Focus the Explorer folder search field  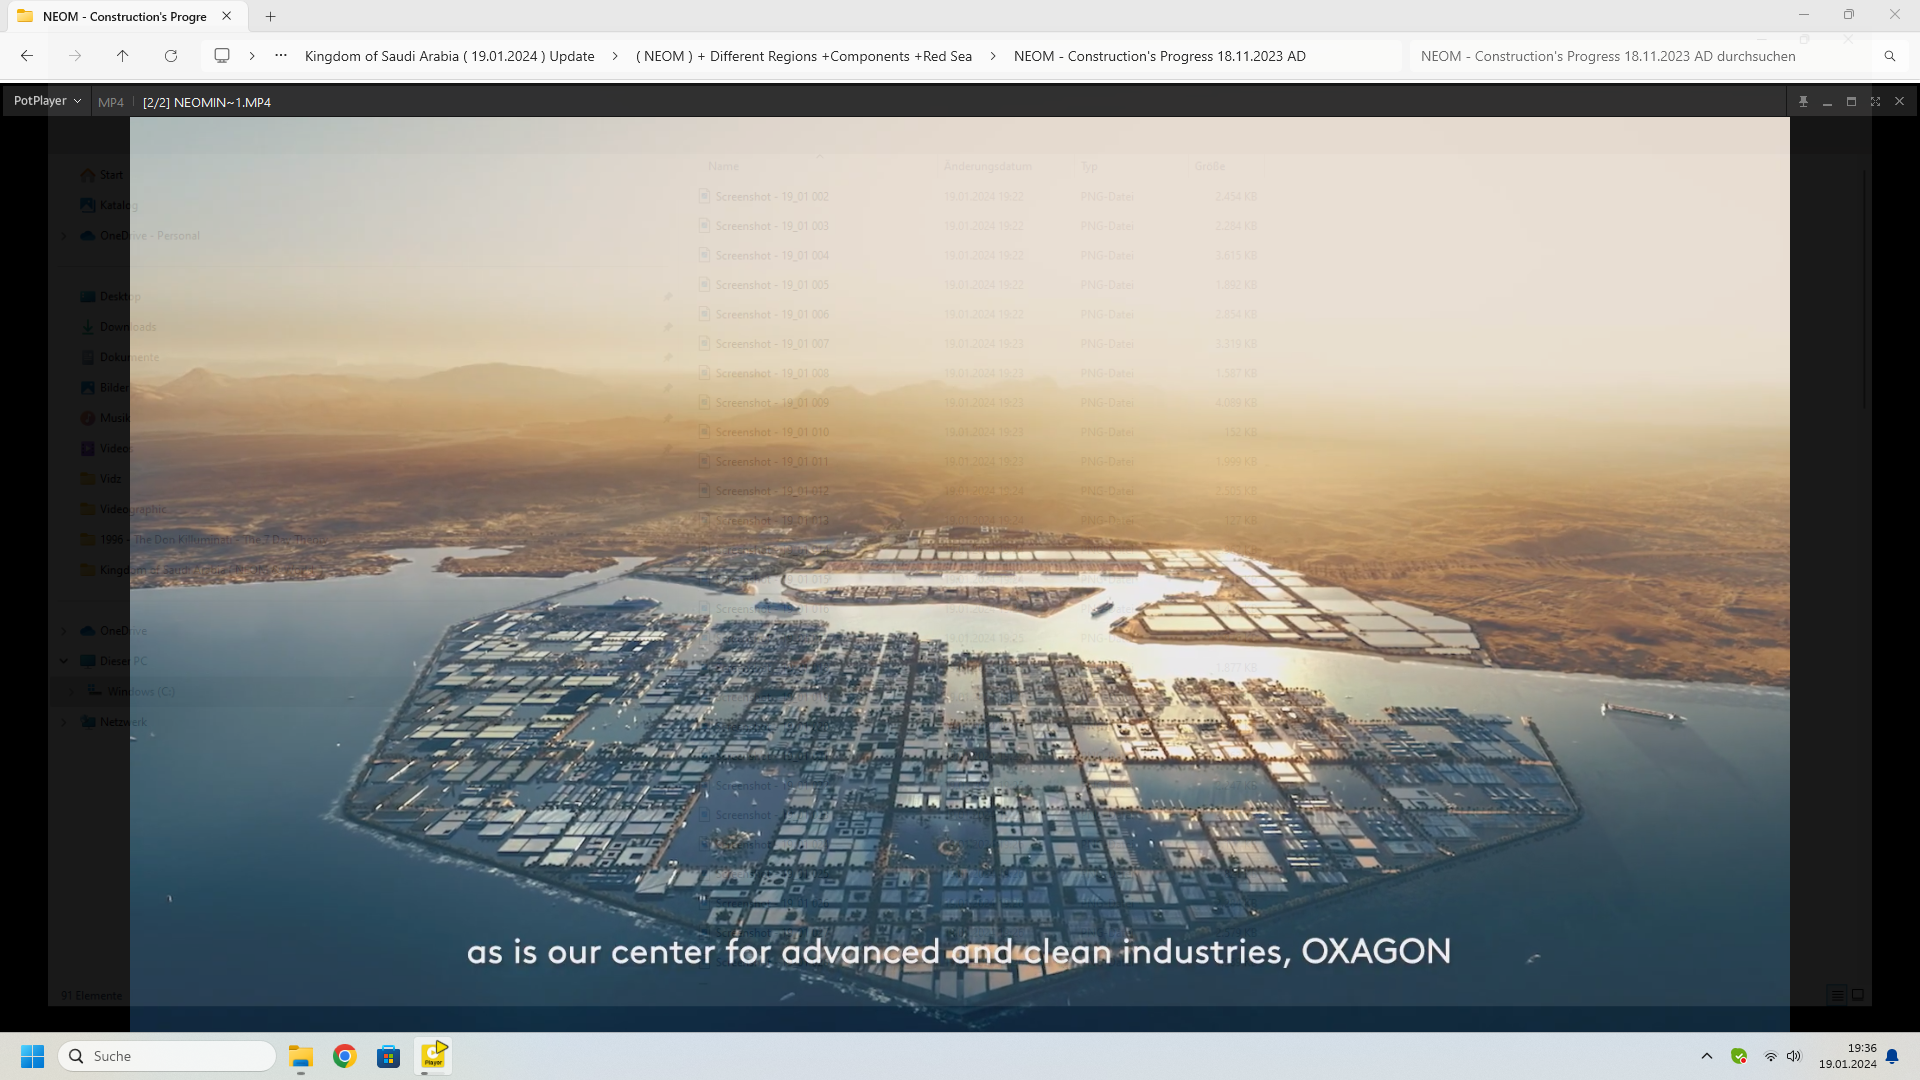1640,56
